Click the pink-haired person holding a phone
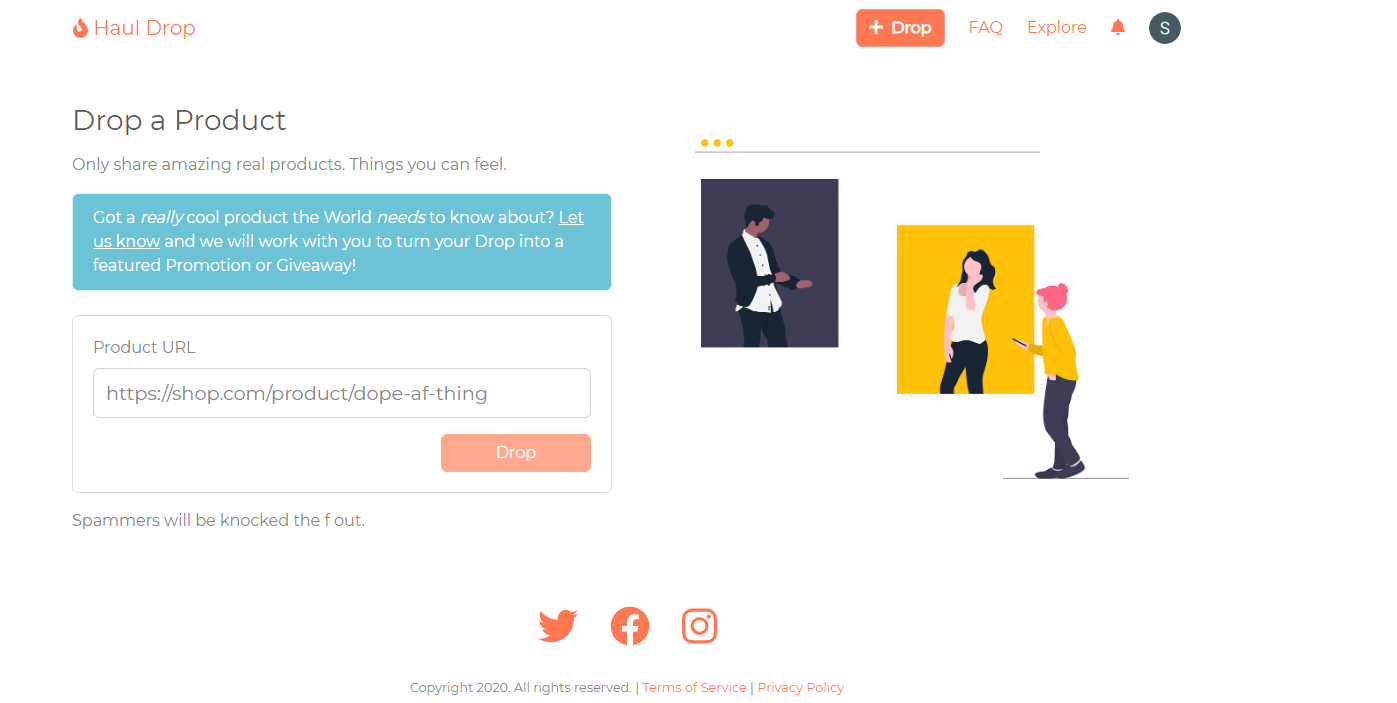 coord(1056,380)
